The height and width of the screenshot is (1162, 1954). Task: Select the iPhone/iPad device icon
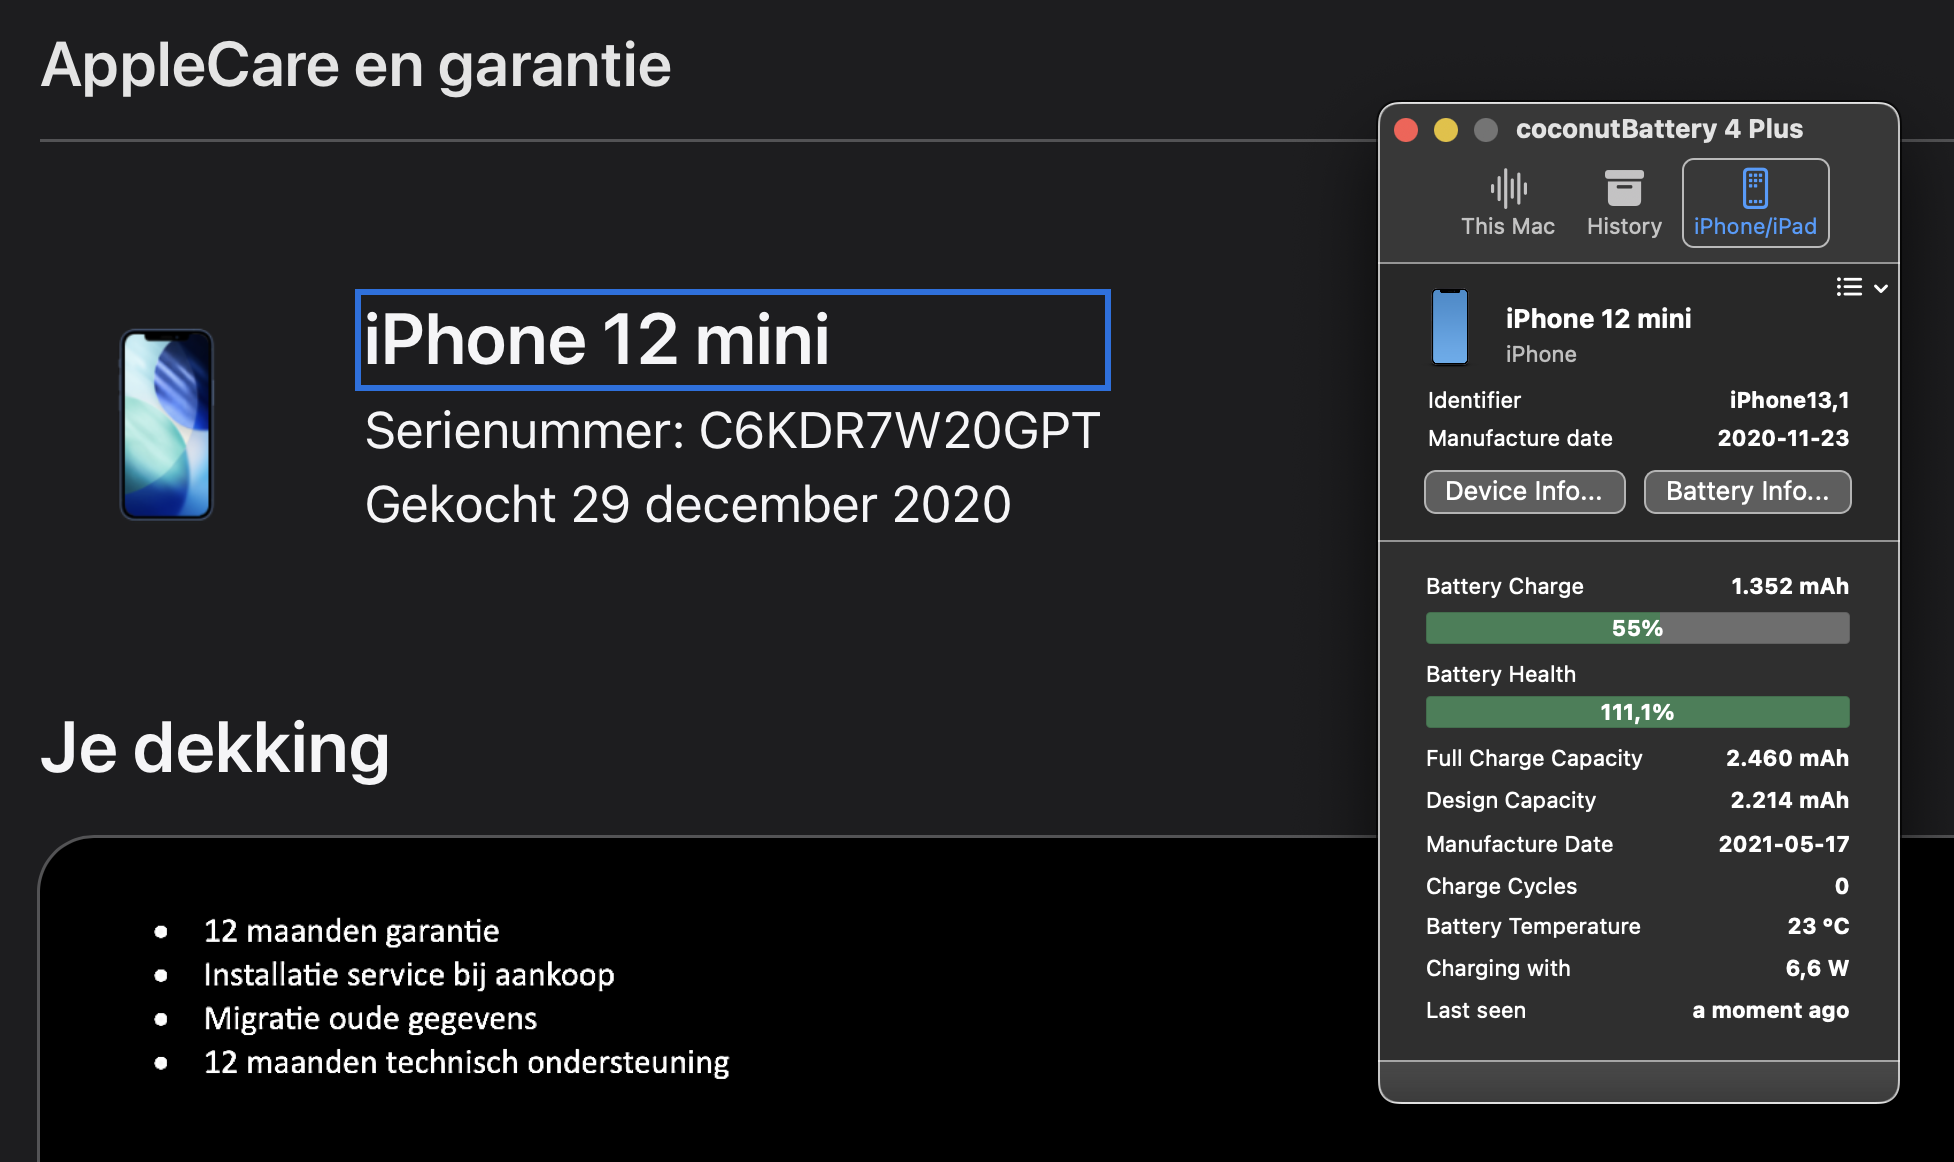tap(1755, 188)
